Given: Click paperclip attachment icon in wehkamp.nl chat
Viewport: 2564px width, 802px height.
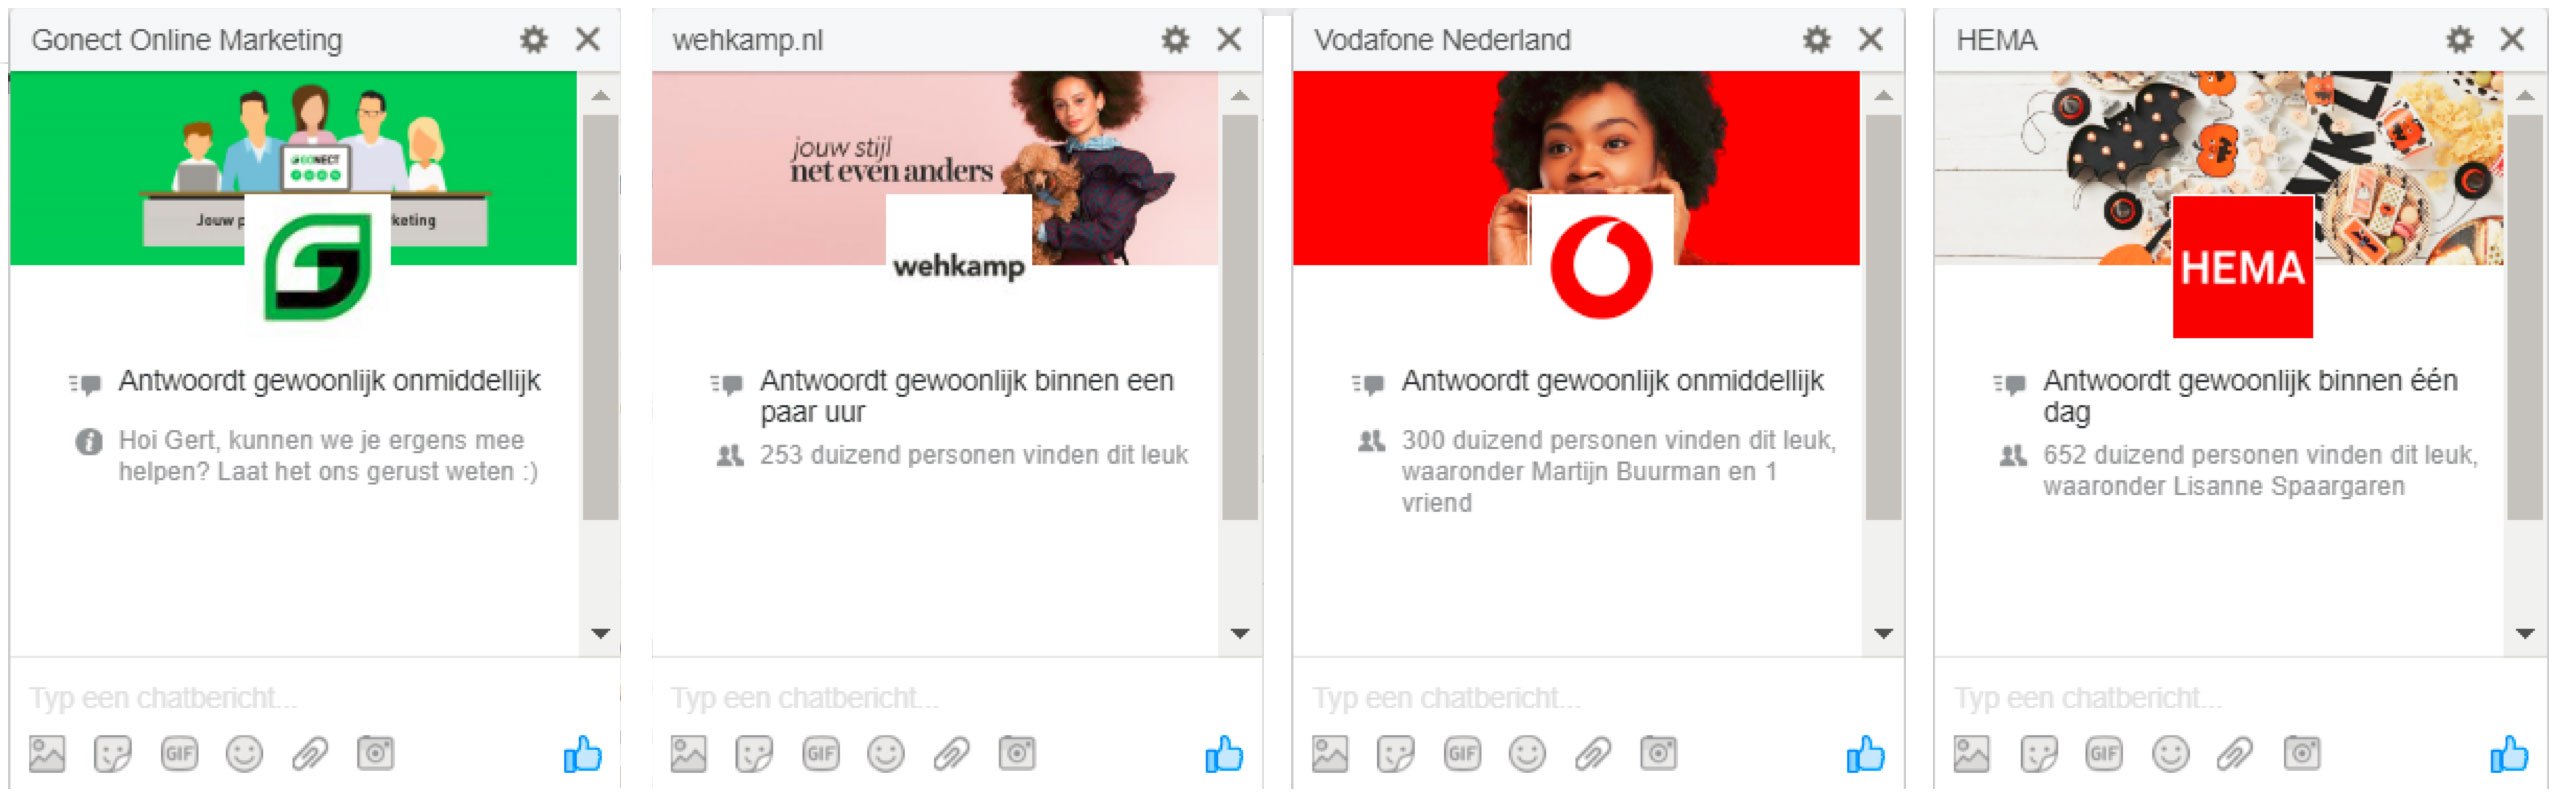Looking at the screenshot, I should tap(952, 754).
